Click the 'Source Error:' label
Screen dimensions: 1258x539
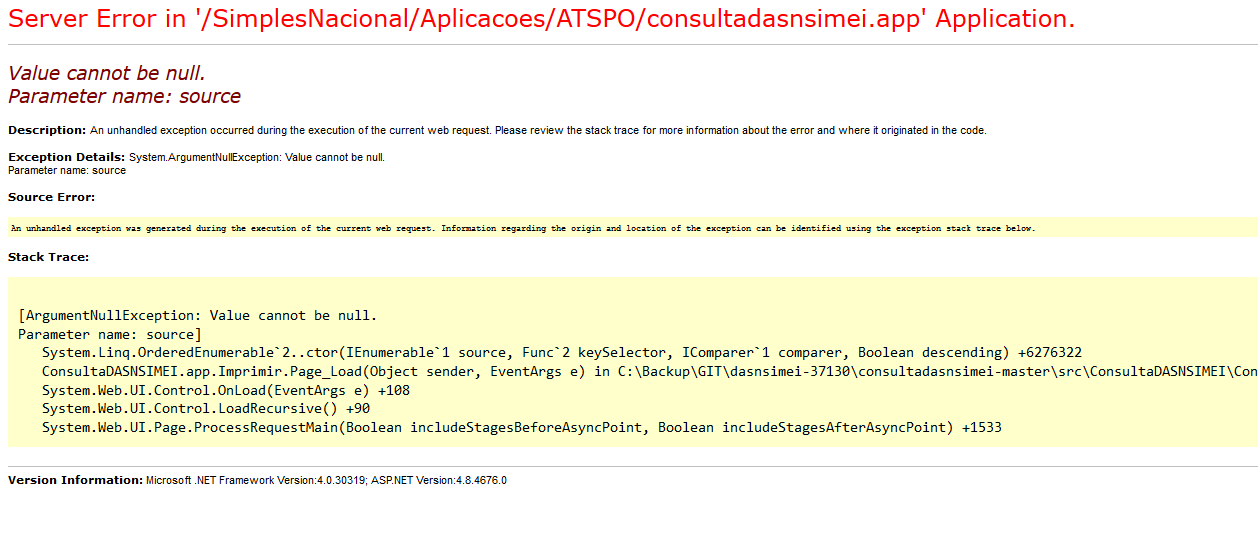point(52,197)
